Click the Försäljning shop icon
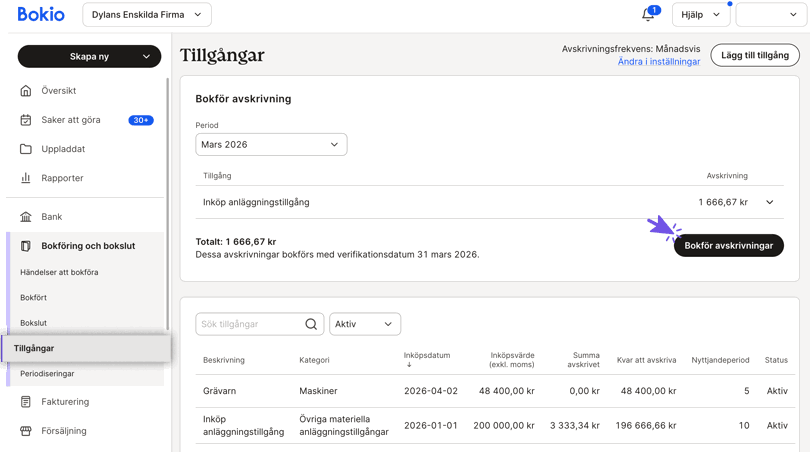Screen dimensions: 810x452 click(x=26, y=431)
